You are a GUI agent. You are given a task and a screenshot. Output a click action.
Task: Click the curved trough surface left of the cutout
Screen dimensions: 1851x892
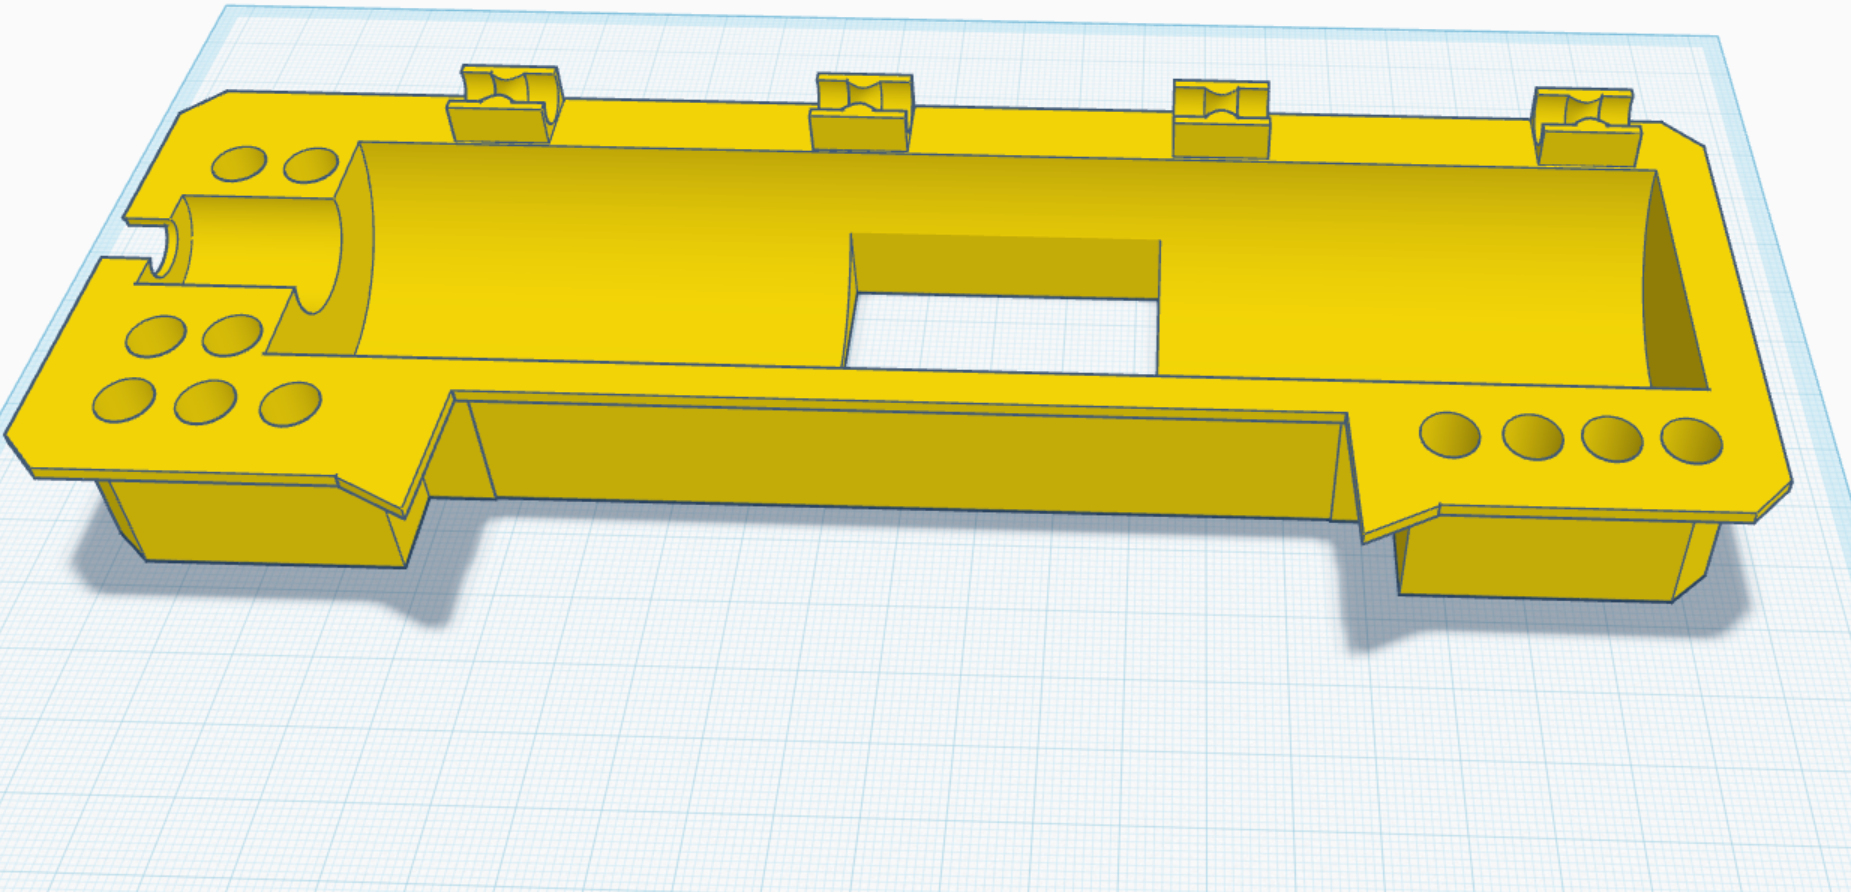(600, 255)
